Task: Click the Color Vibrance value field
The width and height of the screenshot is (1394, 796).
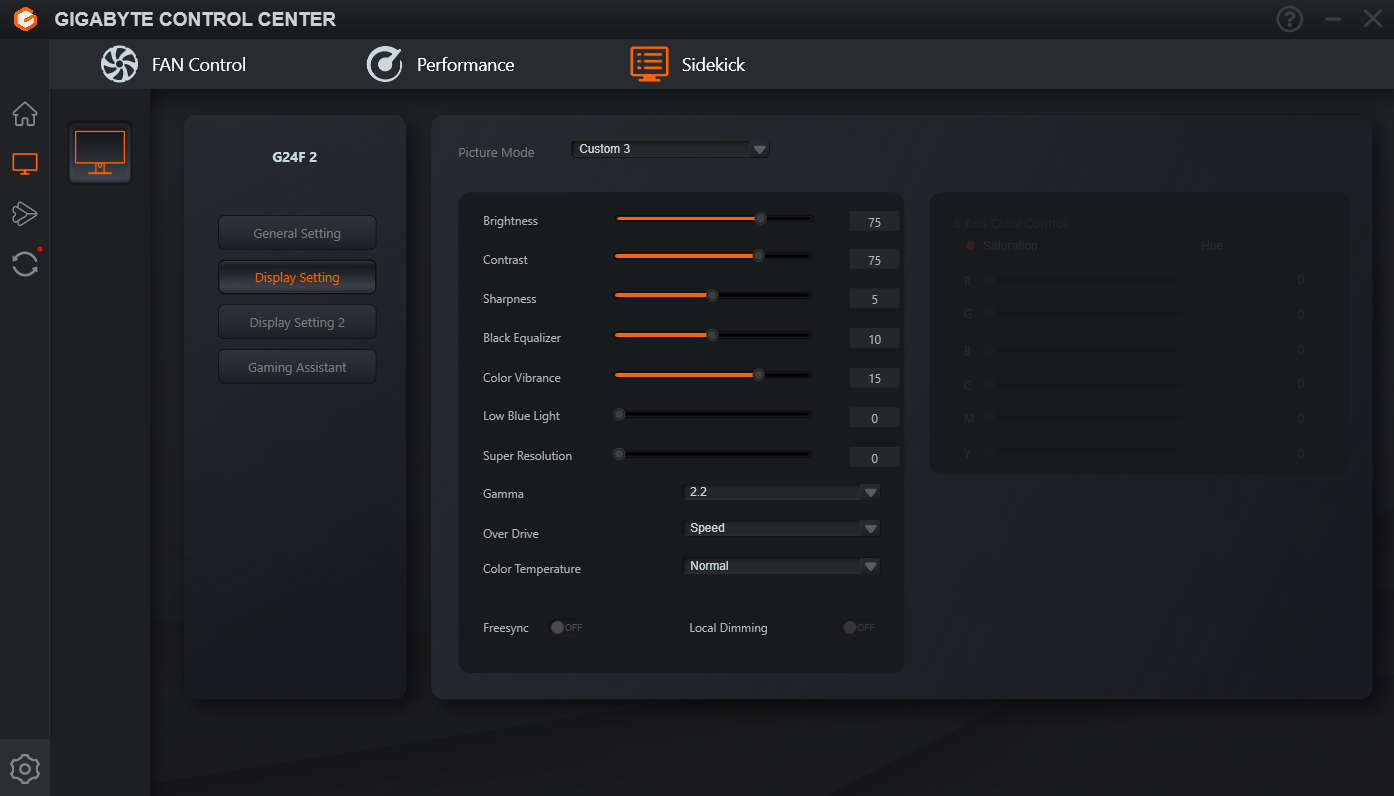Action: tap(874, 378)
